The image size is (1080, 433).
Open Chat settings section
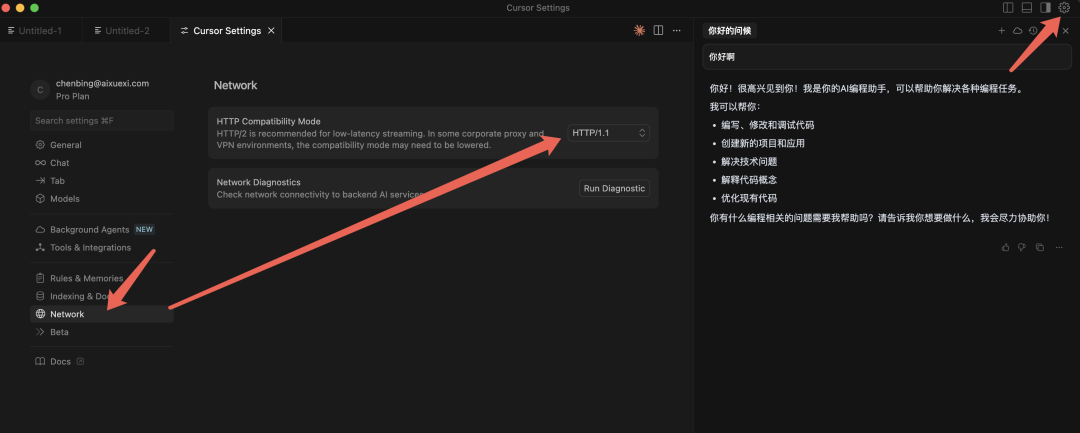coord(102,163)
